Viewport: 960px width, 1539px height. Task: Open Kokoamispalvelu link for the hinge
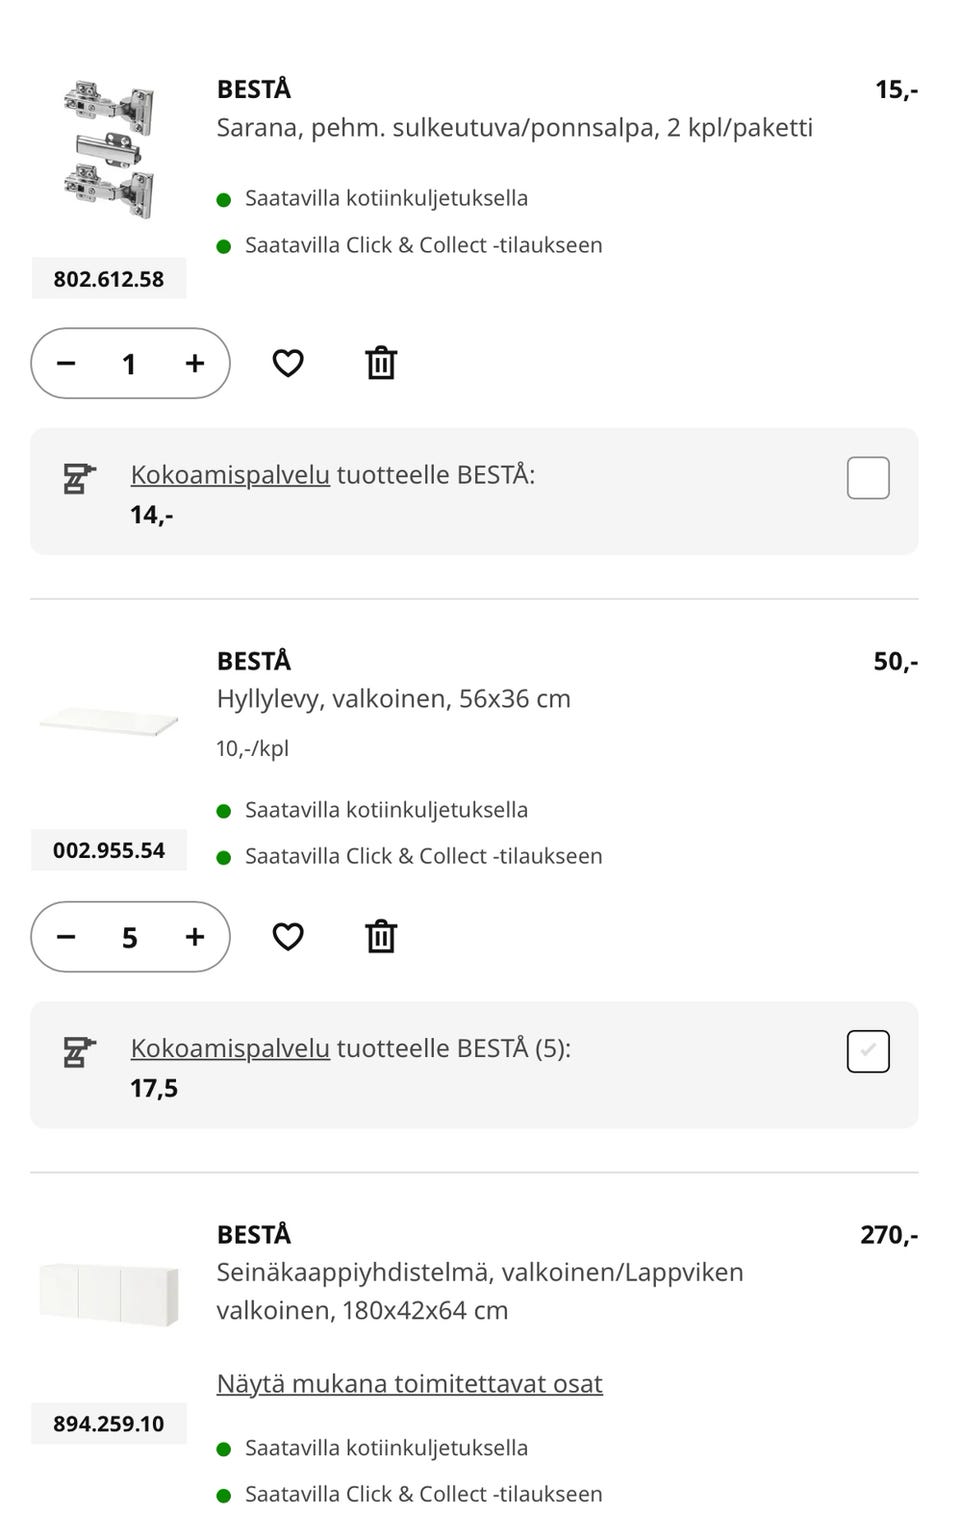[x=230, y=475]
